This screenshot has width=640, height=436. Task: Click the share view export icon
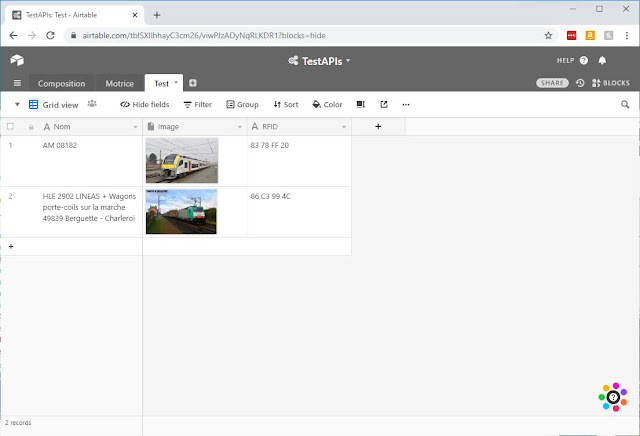(384, 105)
